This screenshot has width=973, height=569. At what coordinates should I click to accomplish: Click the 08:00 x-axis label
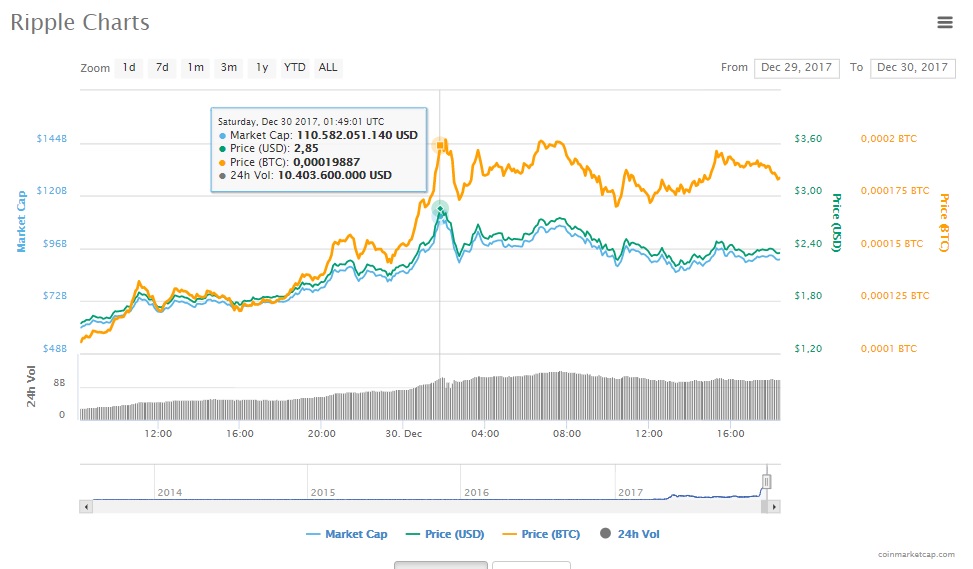click(567, 433)
